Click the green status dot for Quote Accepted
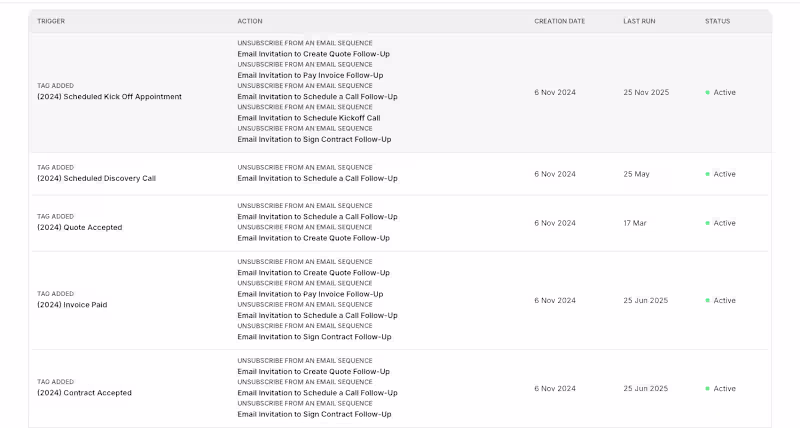This screenshot has height=428, width=800. pos(708,223)
